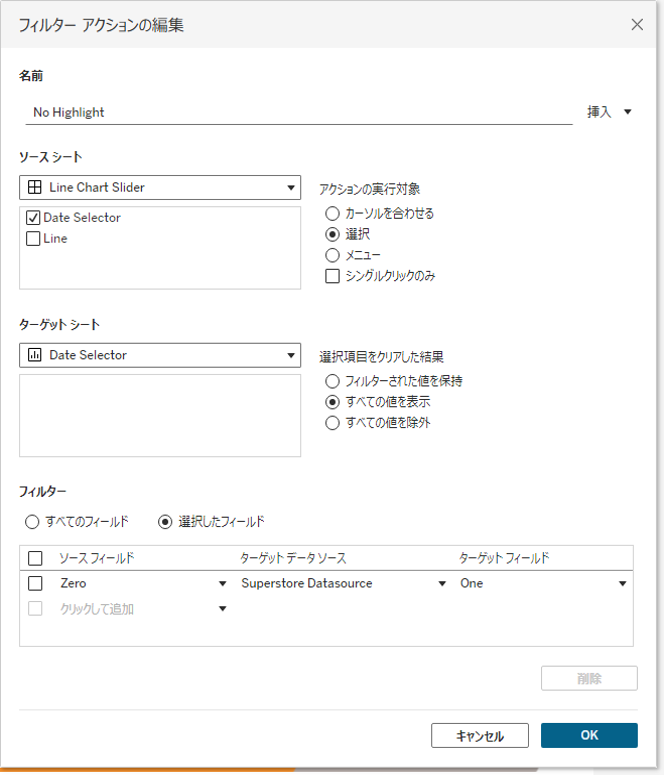The width and height of the screenshot is (664, 775).
Task: Check the Line source sheet checkbox
Action: point(33,239)
